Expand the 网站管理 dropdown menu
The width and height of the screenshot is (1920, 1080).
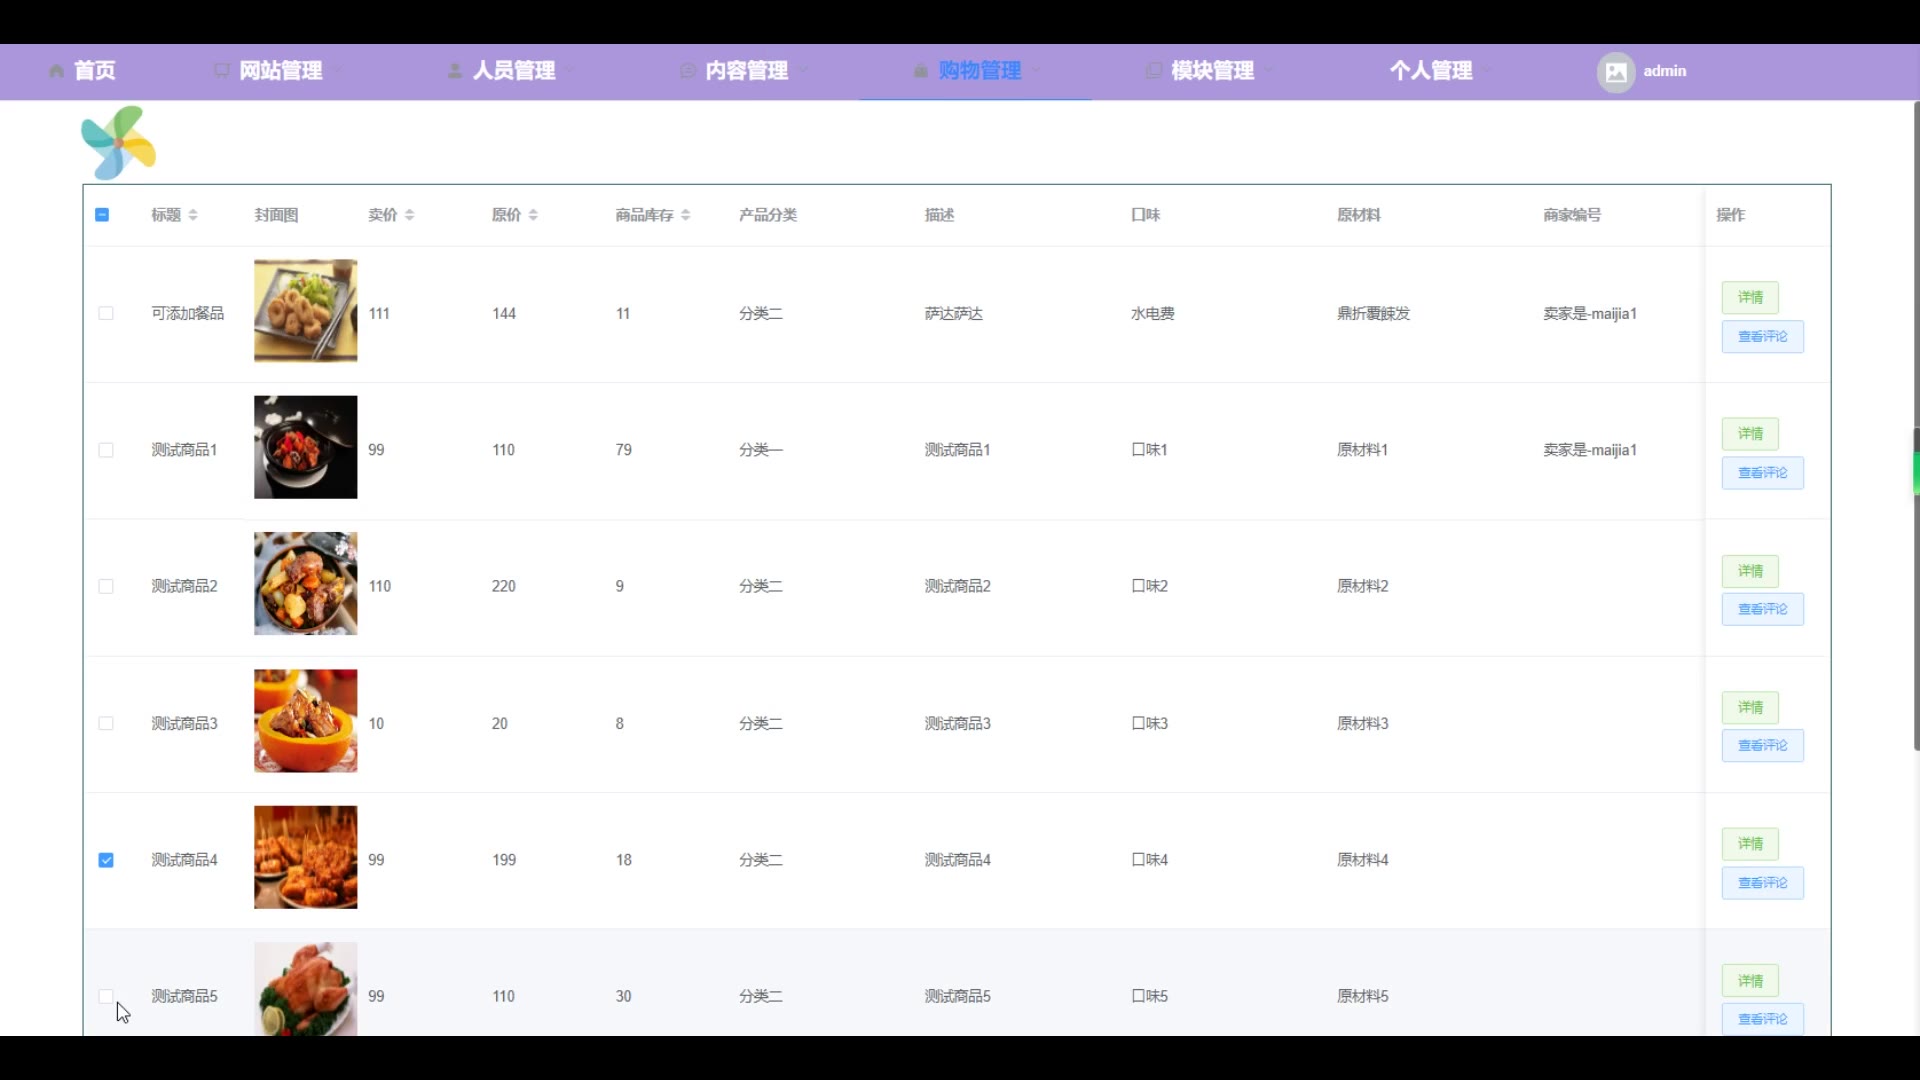point(280,71)
